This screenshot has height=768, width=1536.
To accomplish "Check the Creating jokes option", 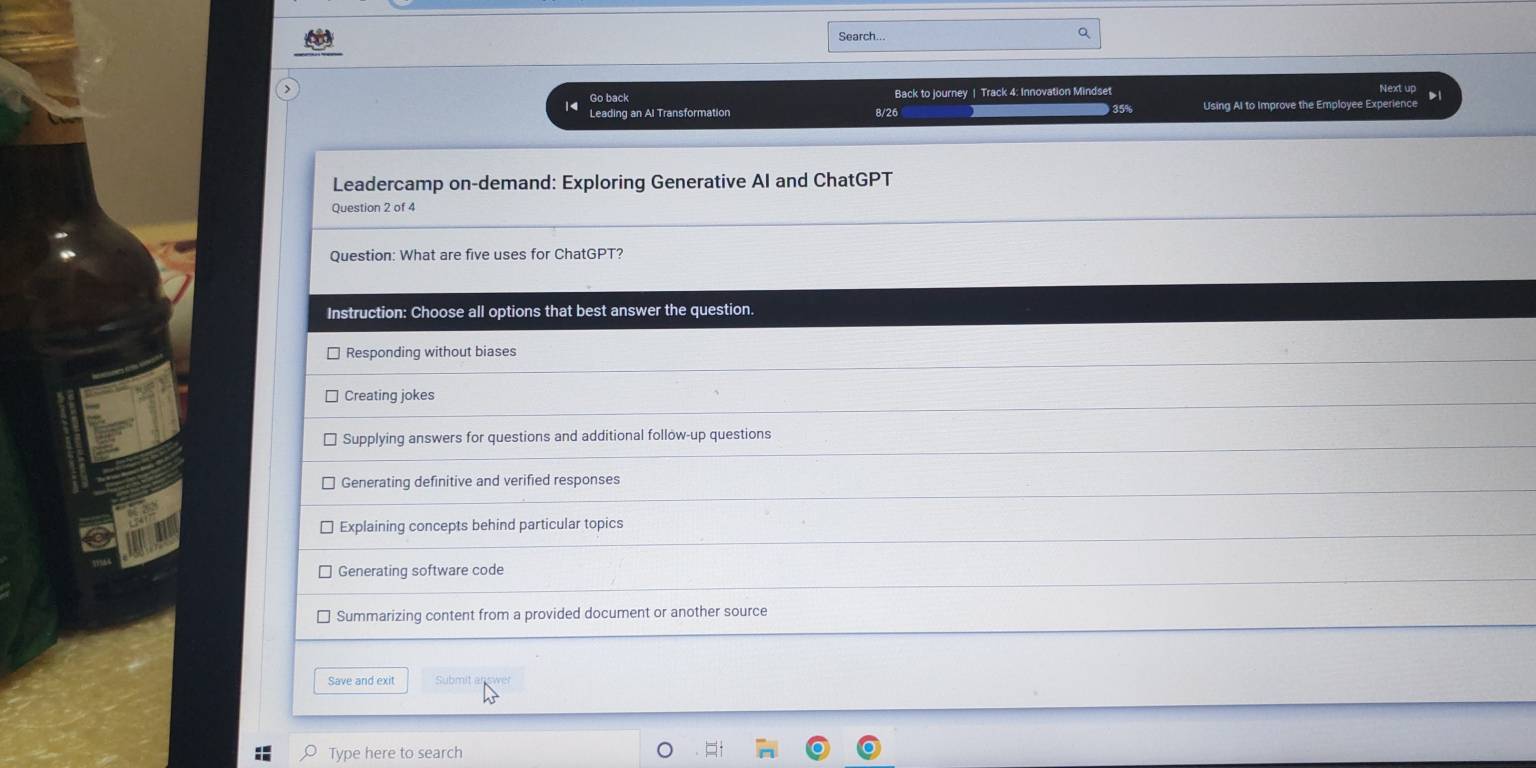I will [331, 396].
